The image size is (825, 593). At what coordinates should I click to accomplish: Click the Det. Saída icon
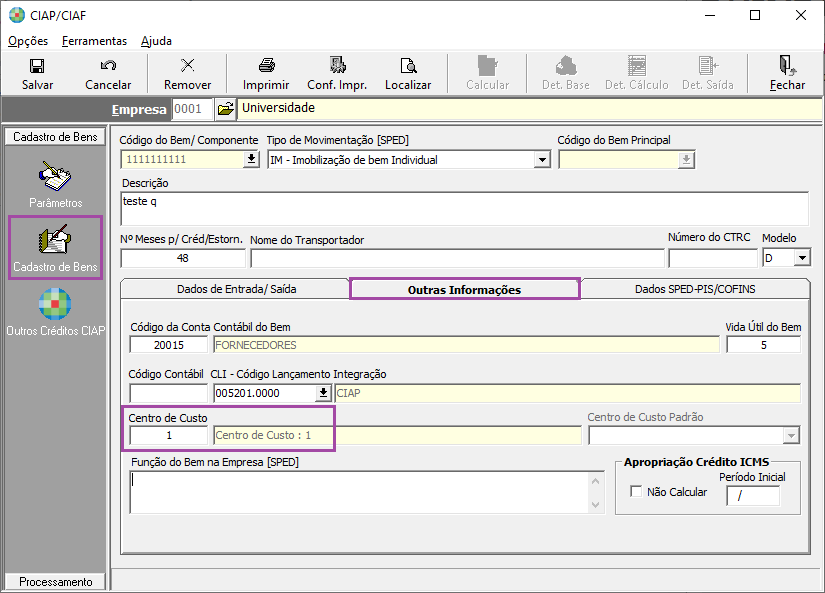pyautogui.click(x=708, y=66)
